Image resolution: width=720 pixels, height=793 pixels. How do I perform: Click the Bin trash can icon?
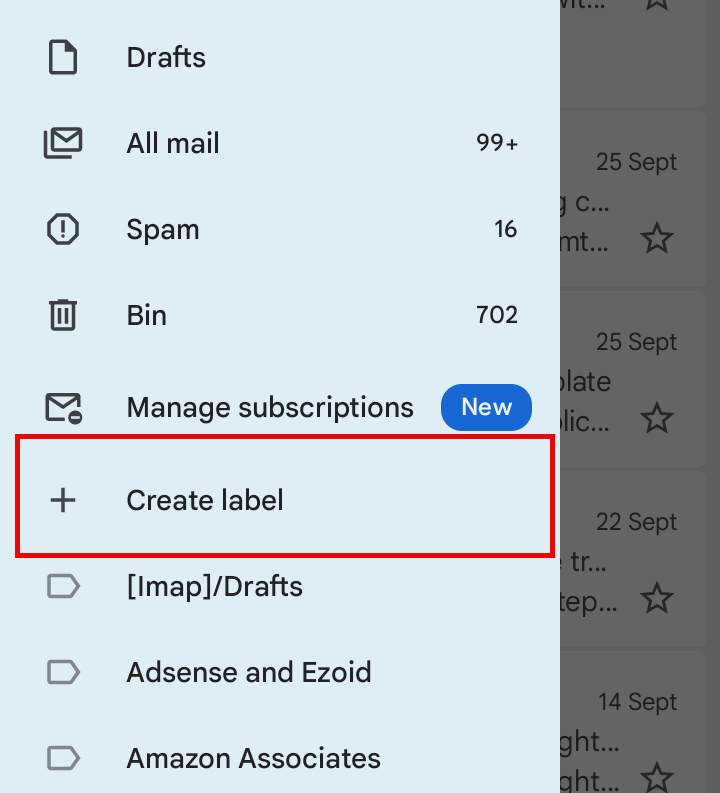63,315
